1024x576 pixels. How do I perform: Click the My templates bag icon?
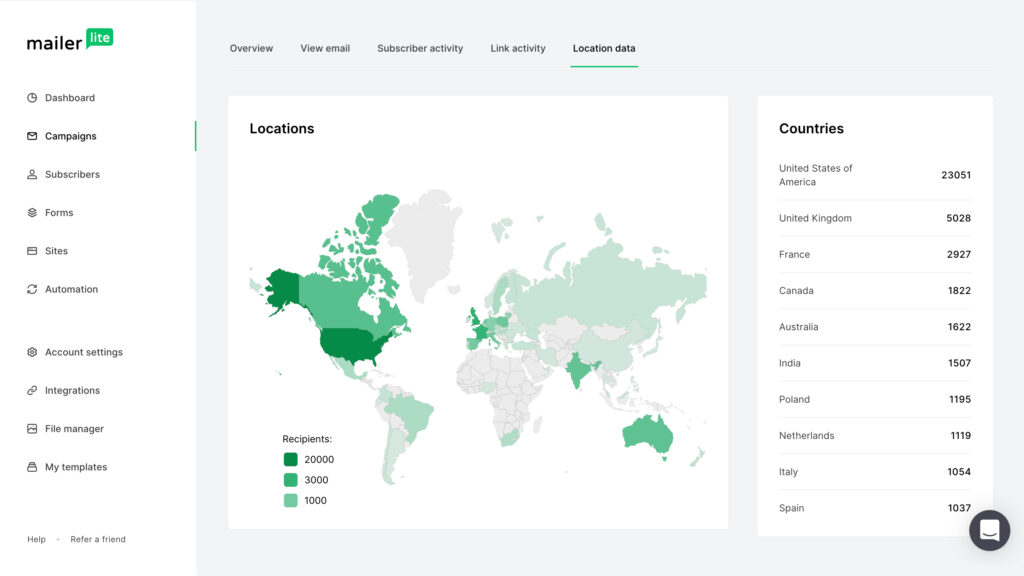coord(32,467)
